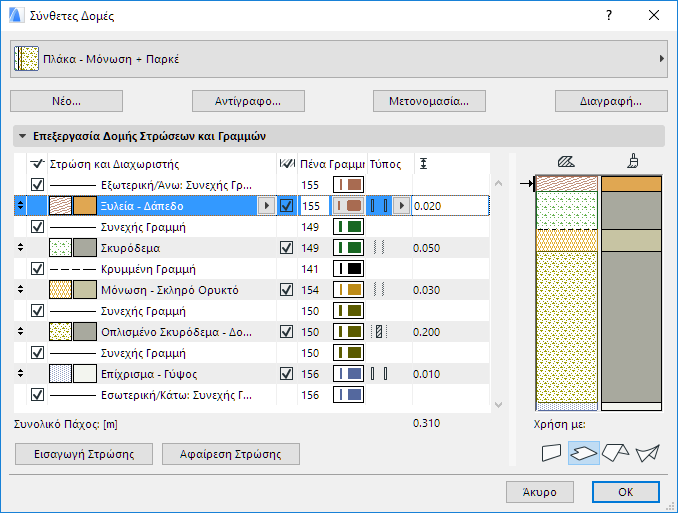Collapse Επεξεργασία Δομής Στρώσεων και Γραμμών panel
This screenshot has width=678, height=513.
tap(22, 136)
